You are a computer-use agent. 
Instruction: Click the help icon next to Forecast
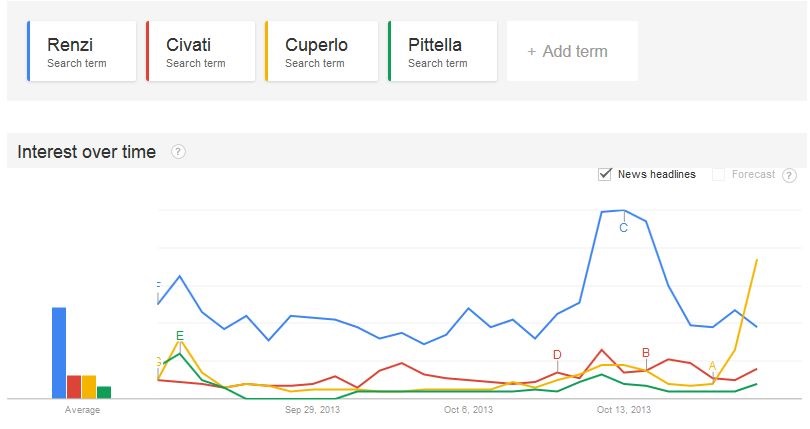pyautogui.click(x=789, y=175)
